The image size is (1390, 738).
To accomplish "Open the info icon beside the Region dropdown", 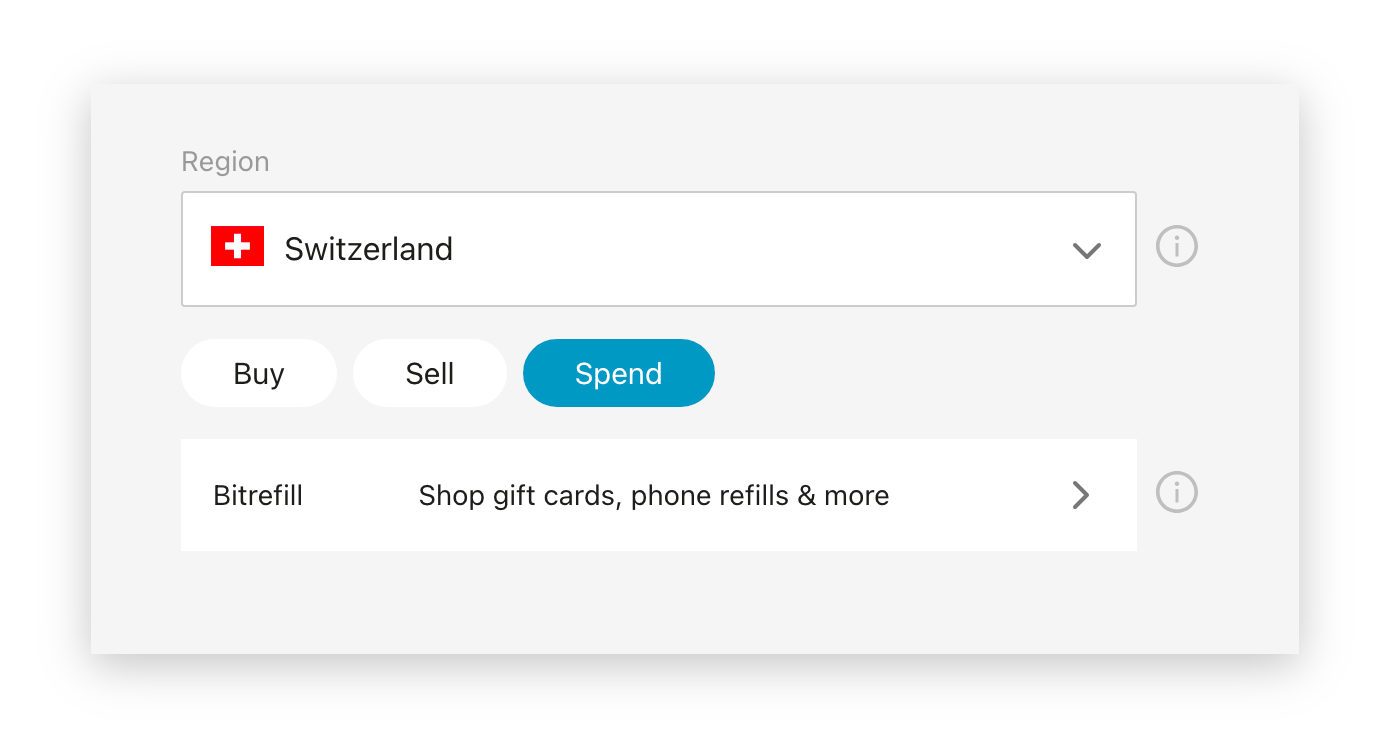I will click(1176, 247).
